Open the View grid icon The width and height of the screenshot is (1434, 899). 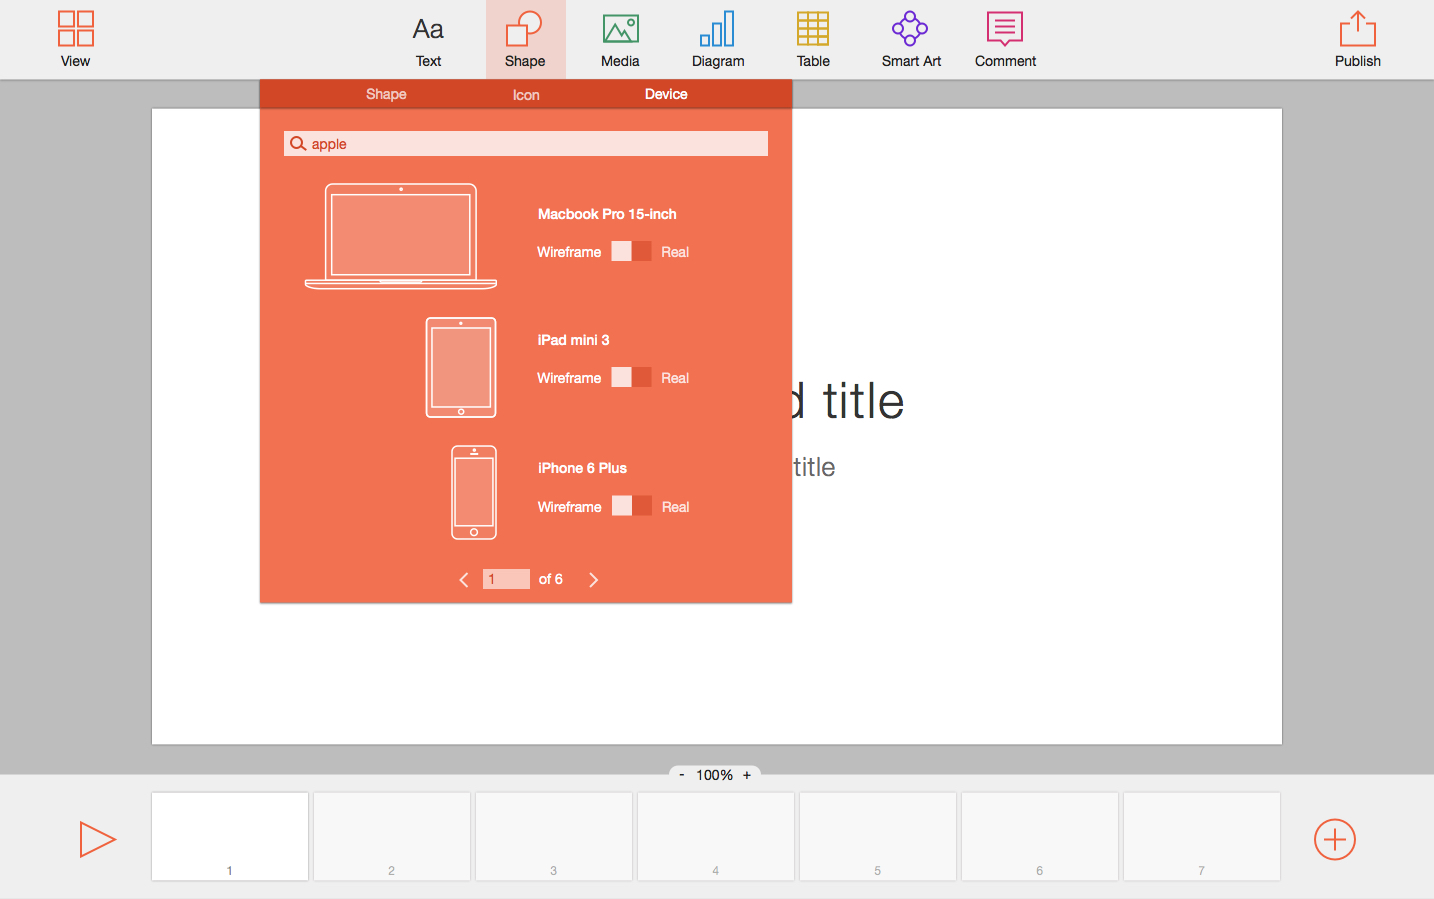(76, 29)
